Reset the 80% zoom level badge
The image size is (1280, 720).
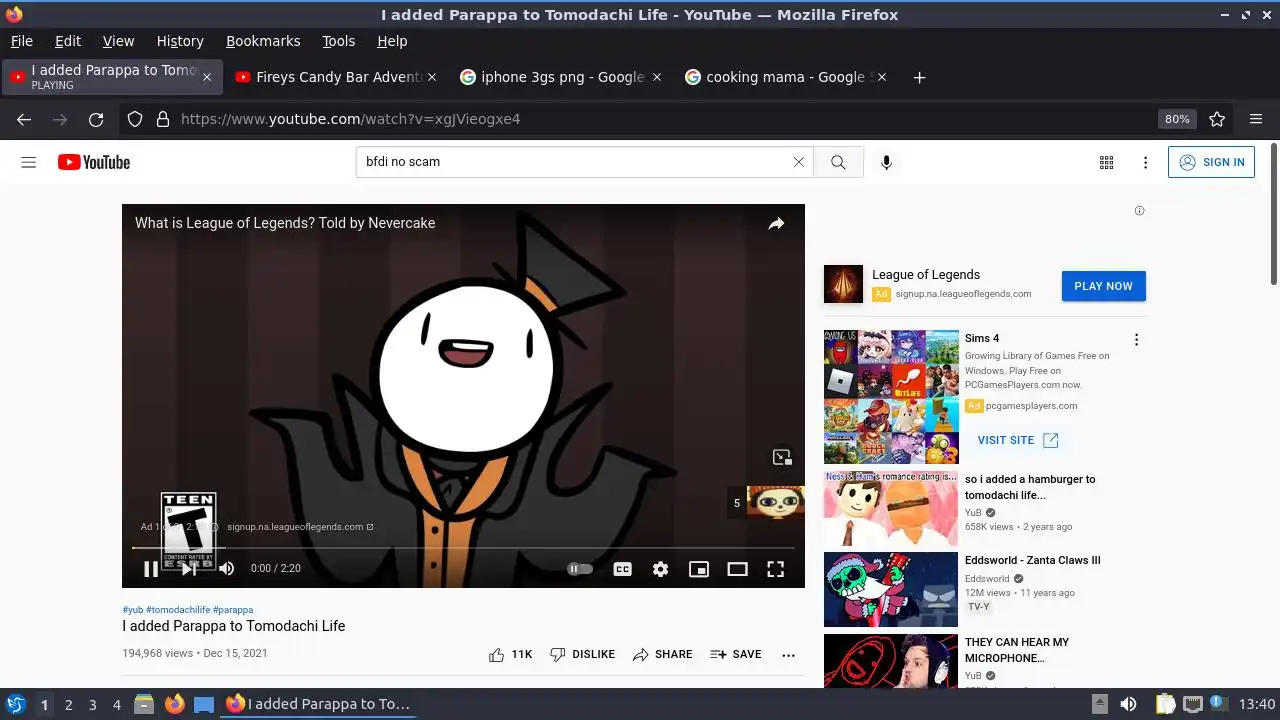(1177, 119)
